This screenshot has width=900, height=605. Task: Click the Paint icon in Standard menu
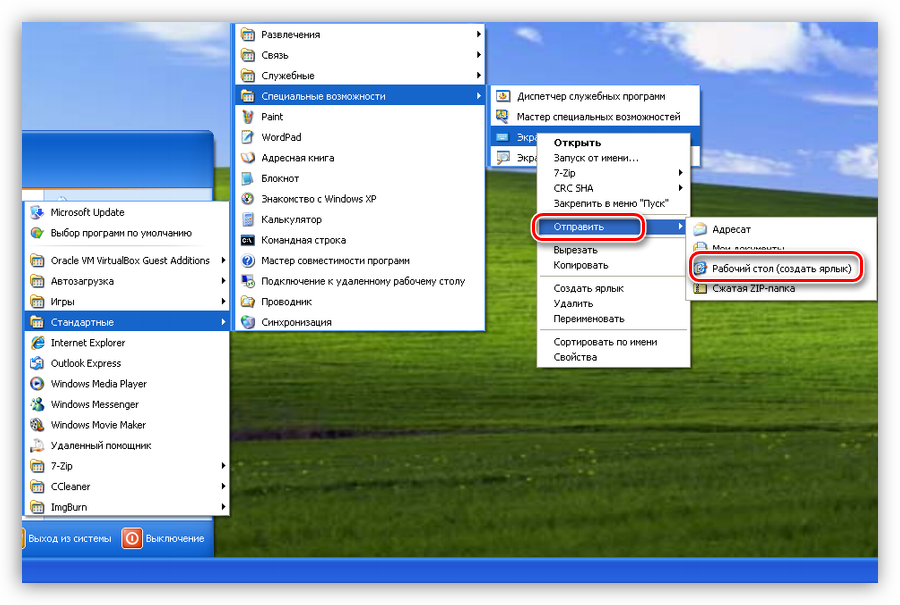coord(248,117)
